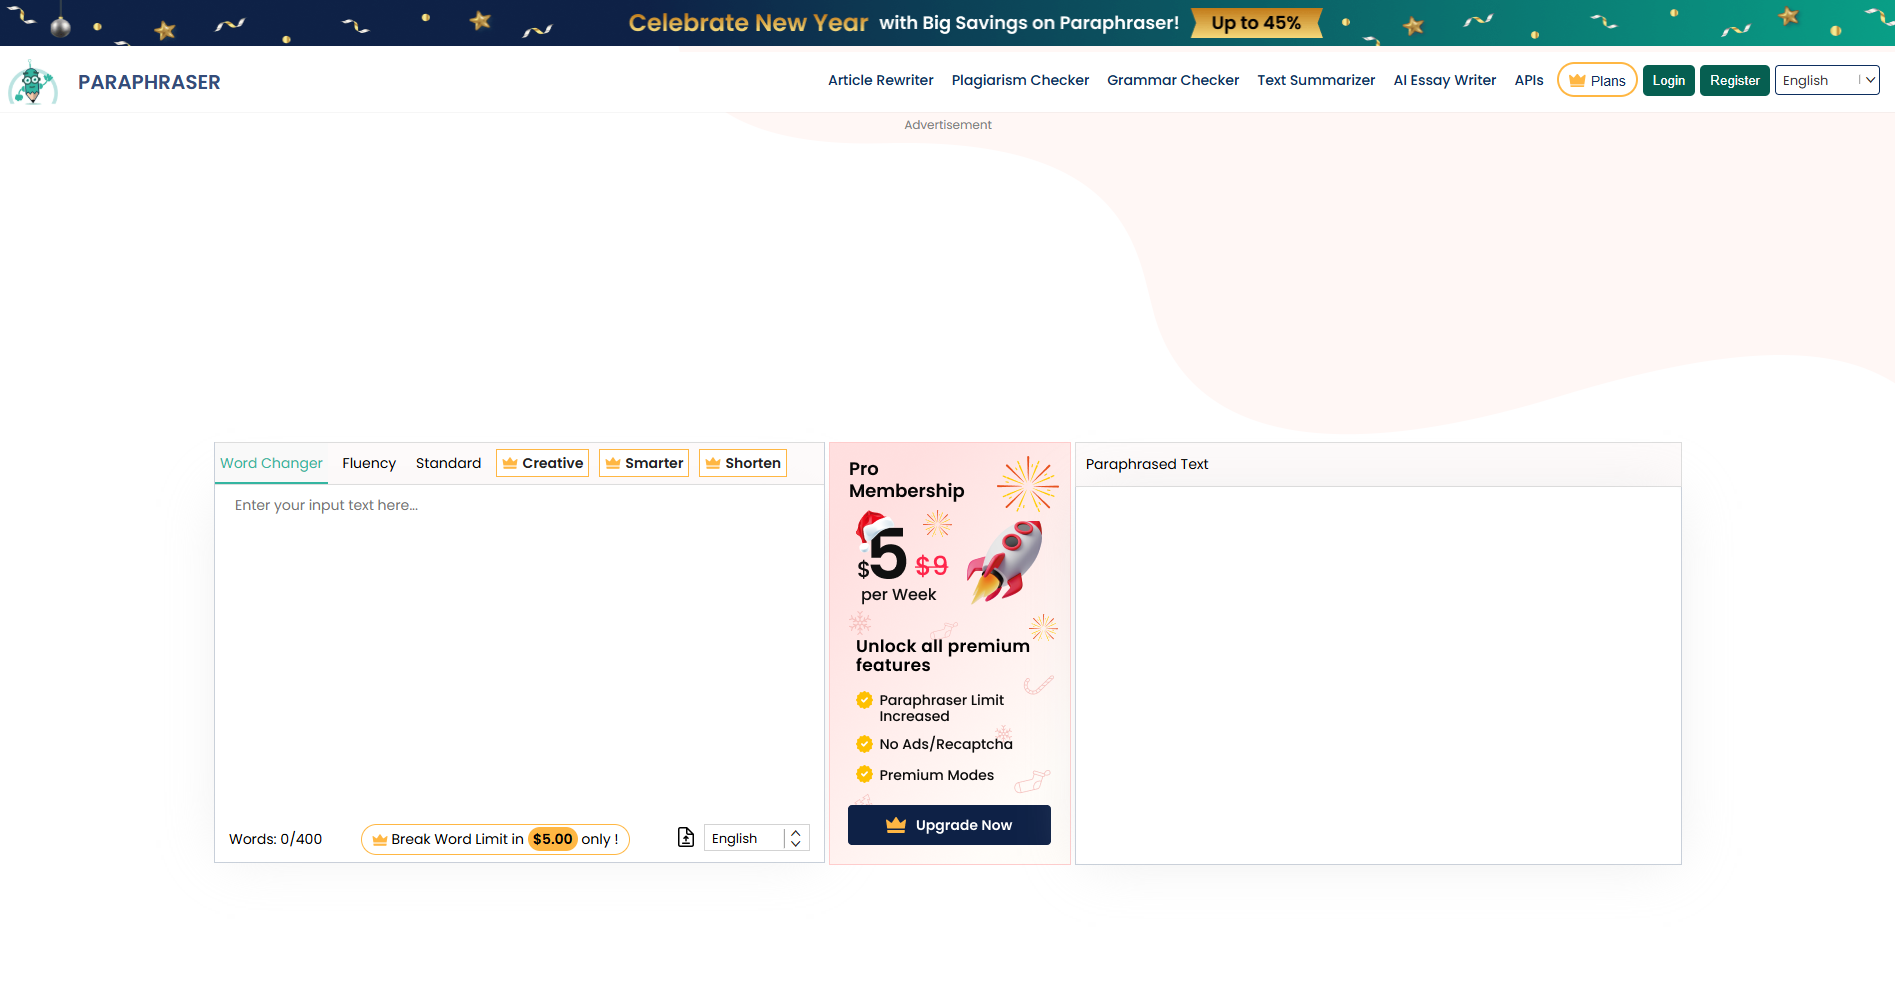
Task: Click the Celebrate New Year banner text
Action: click(748, 23)
